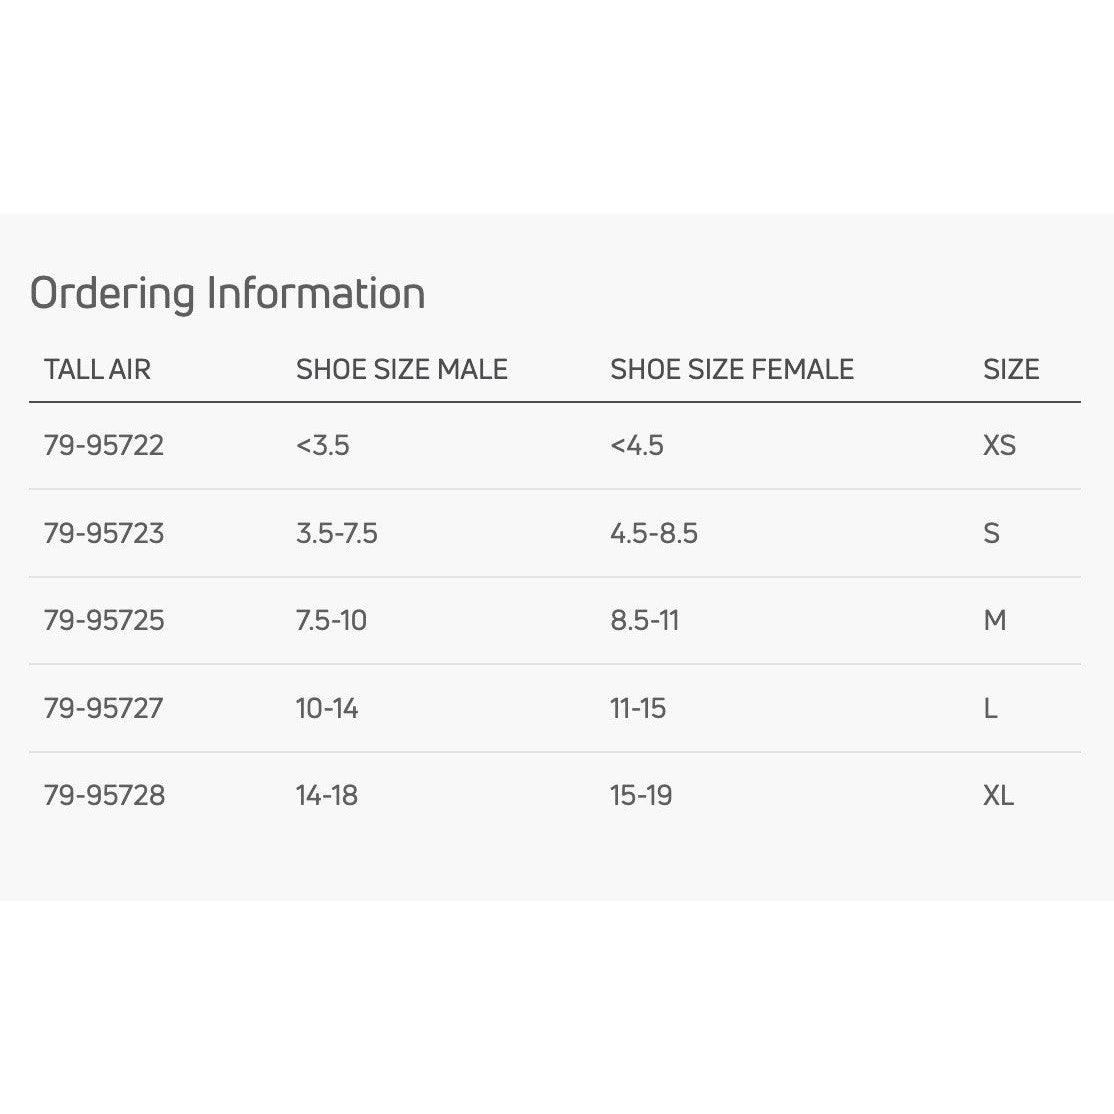Click male shoe size 7.5-10
The image size is (1114, 1114).
(x=331, y=621)
